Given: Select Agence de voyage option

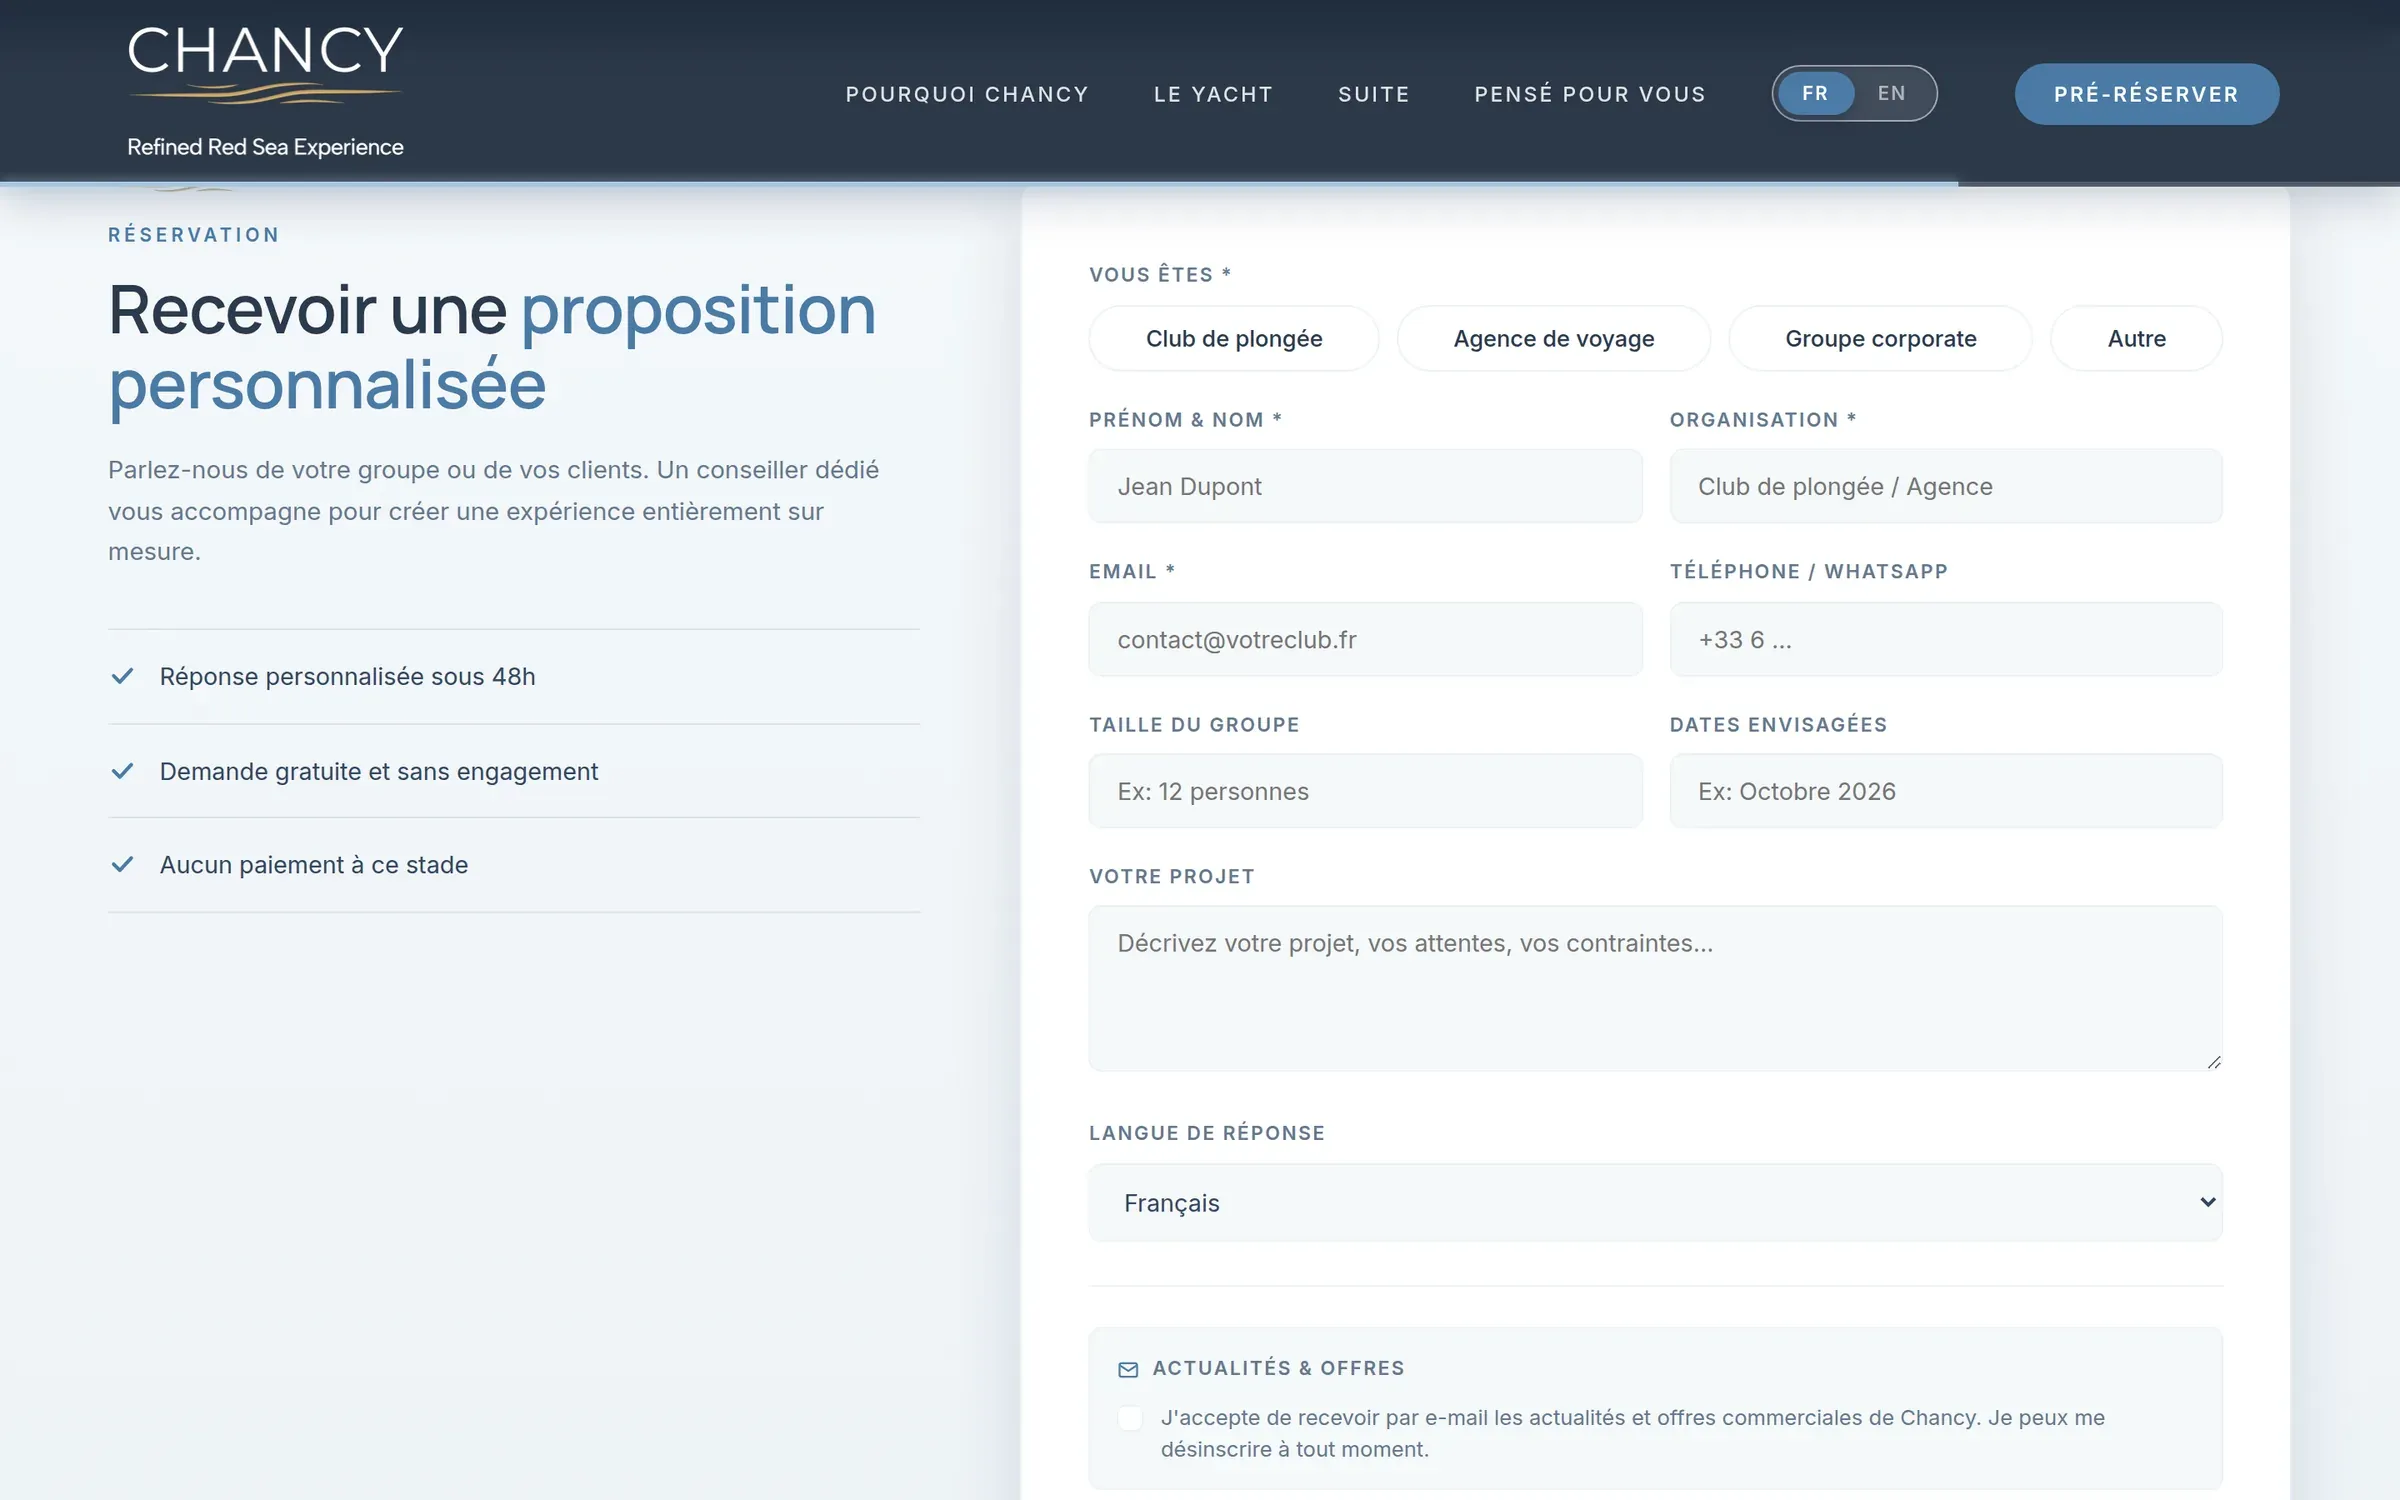Looking at the screenshot, I should (x=1554, y=339).
